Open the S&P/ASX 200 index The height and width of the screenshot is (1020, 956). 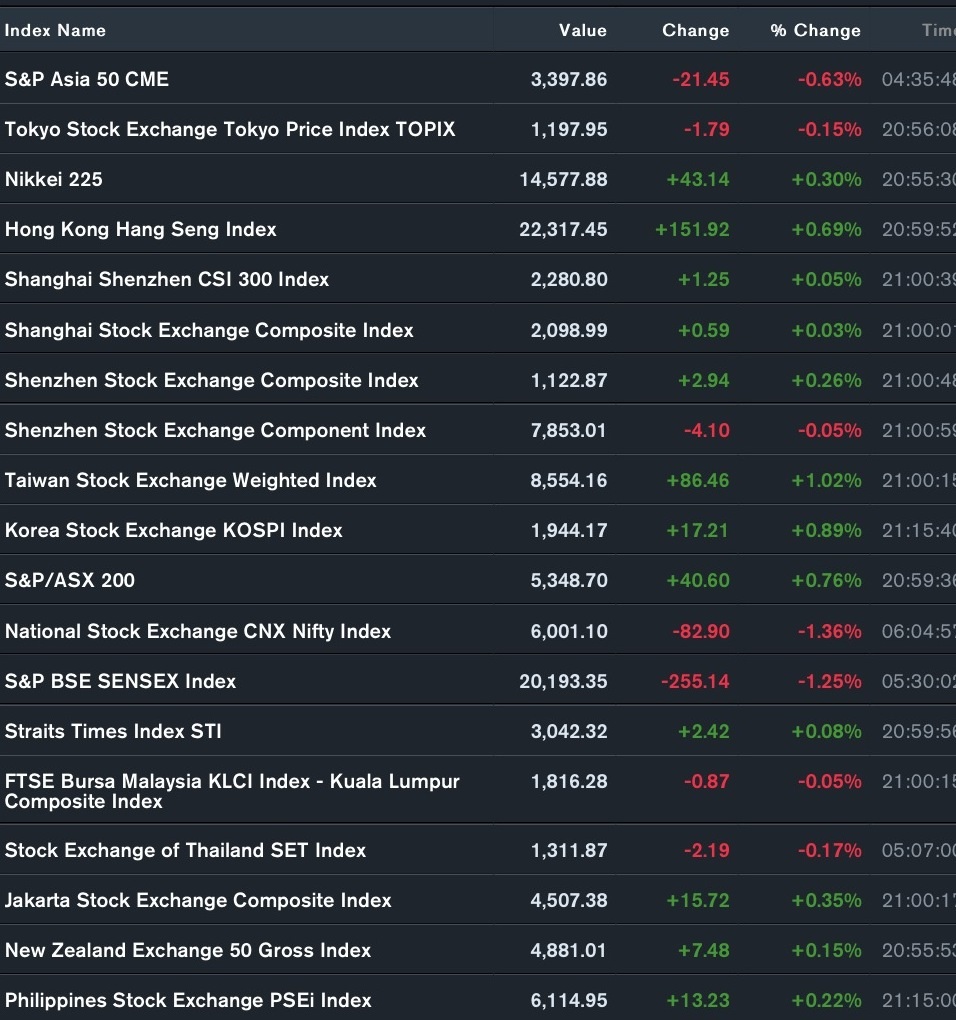[x=70, y=580]
